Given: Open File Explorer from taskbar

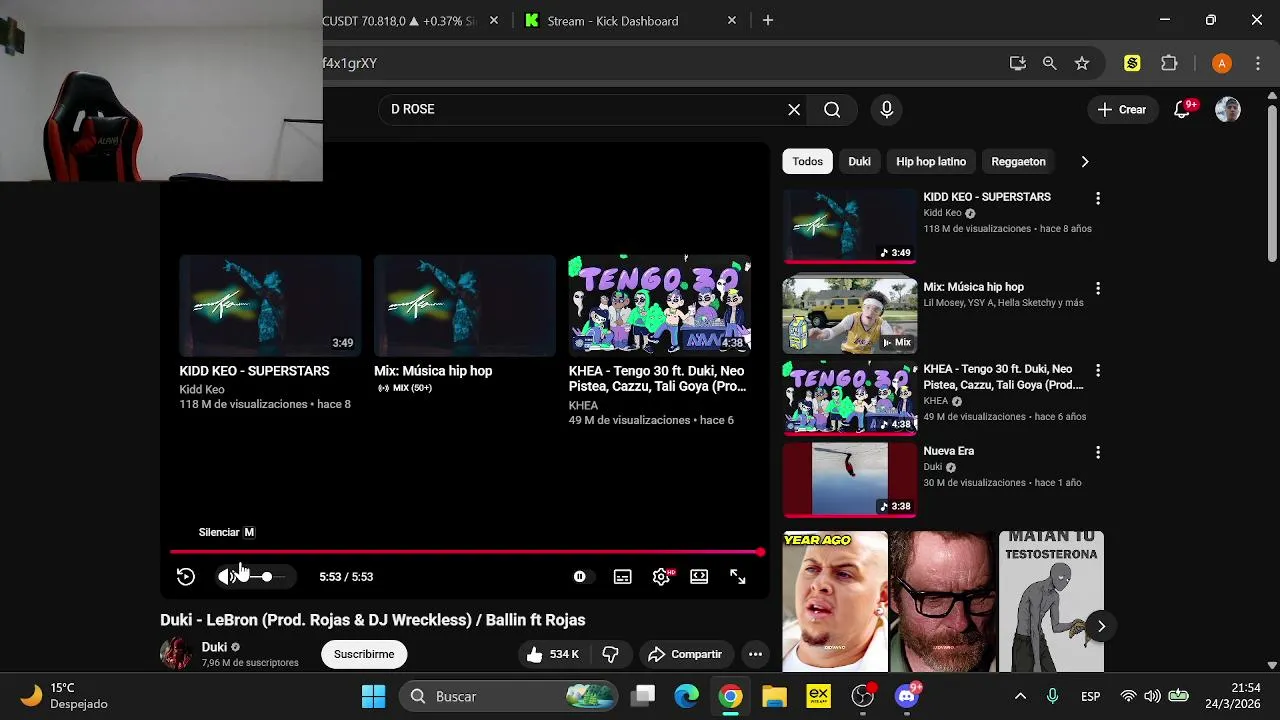Looking at the screenshot, I should (x=774, y=697).
